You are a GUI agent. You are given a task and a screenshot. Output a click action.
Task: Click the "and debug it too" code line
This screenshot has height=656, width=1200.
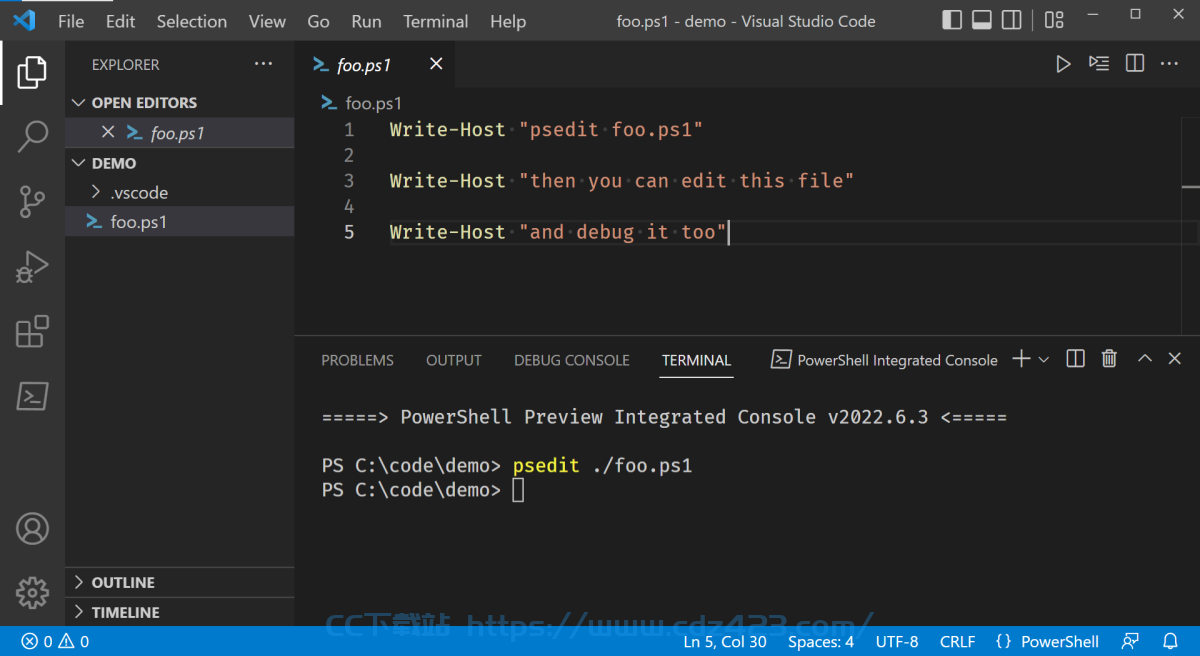[x=558, y=232]
